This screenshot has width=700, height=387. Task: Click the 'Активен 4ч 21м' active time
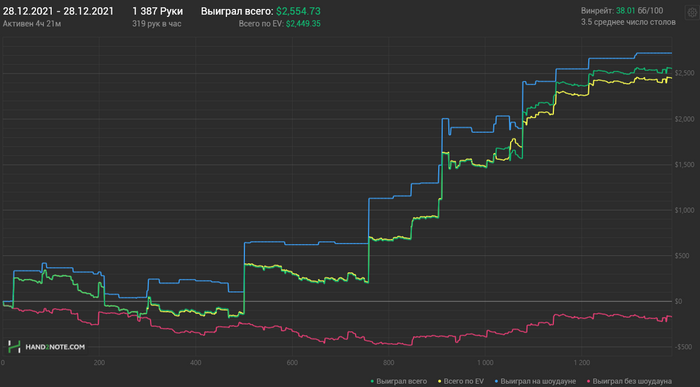point(32,24)
